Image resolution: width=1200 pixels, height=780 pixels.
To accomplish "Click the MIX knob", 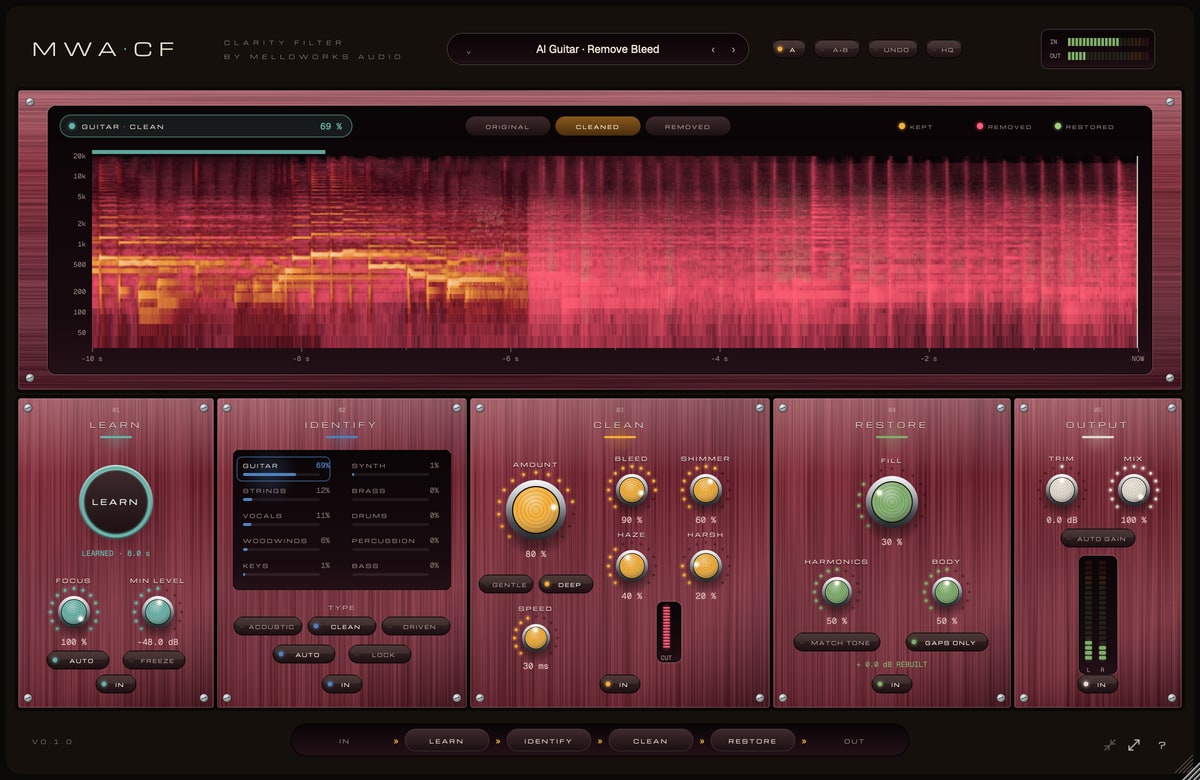I will click(1133, 489).
